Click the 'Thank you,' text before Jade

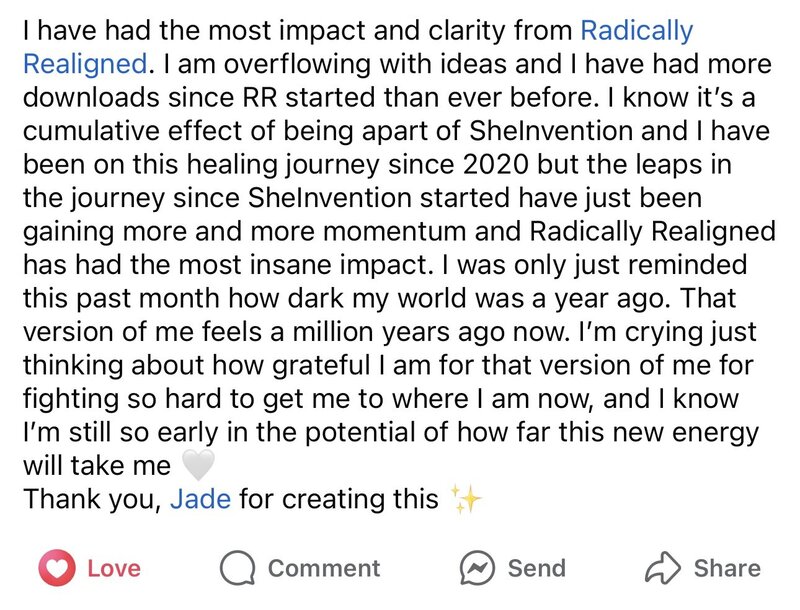coord(92,499)
